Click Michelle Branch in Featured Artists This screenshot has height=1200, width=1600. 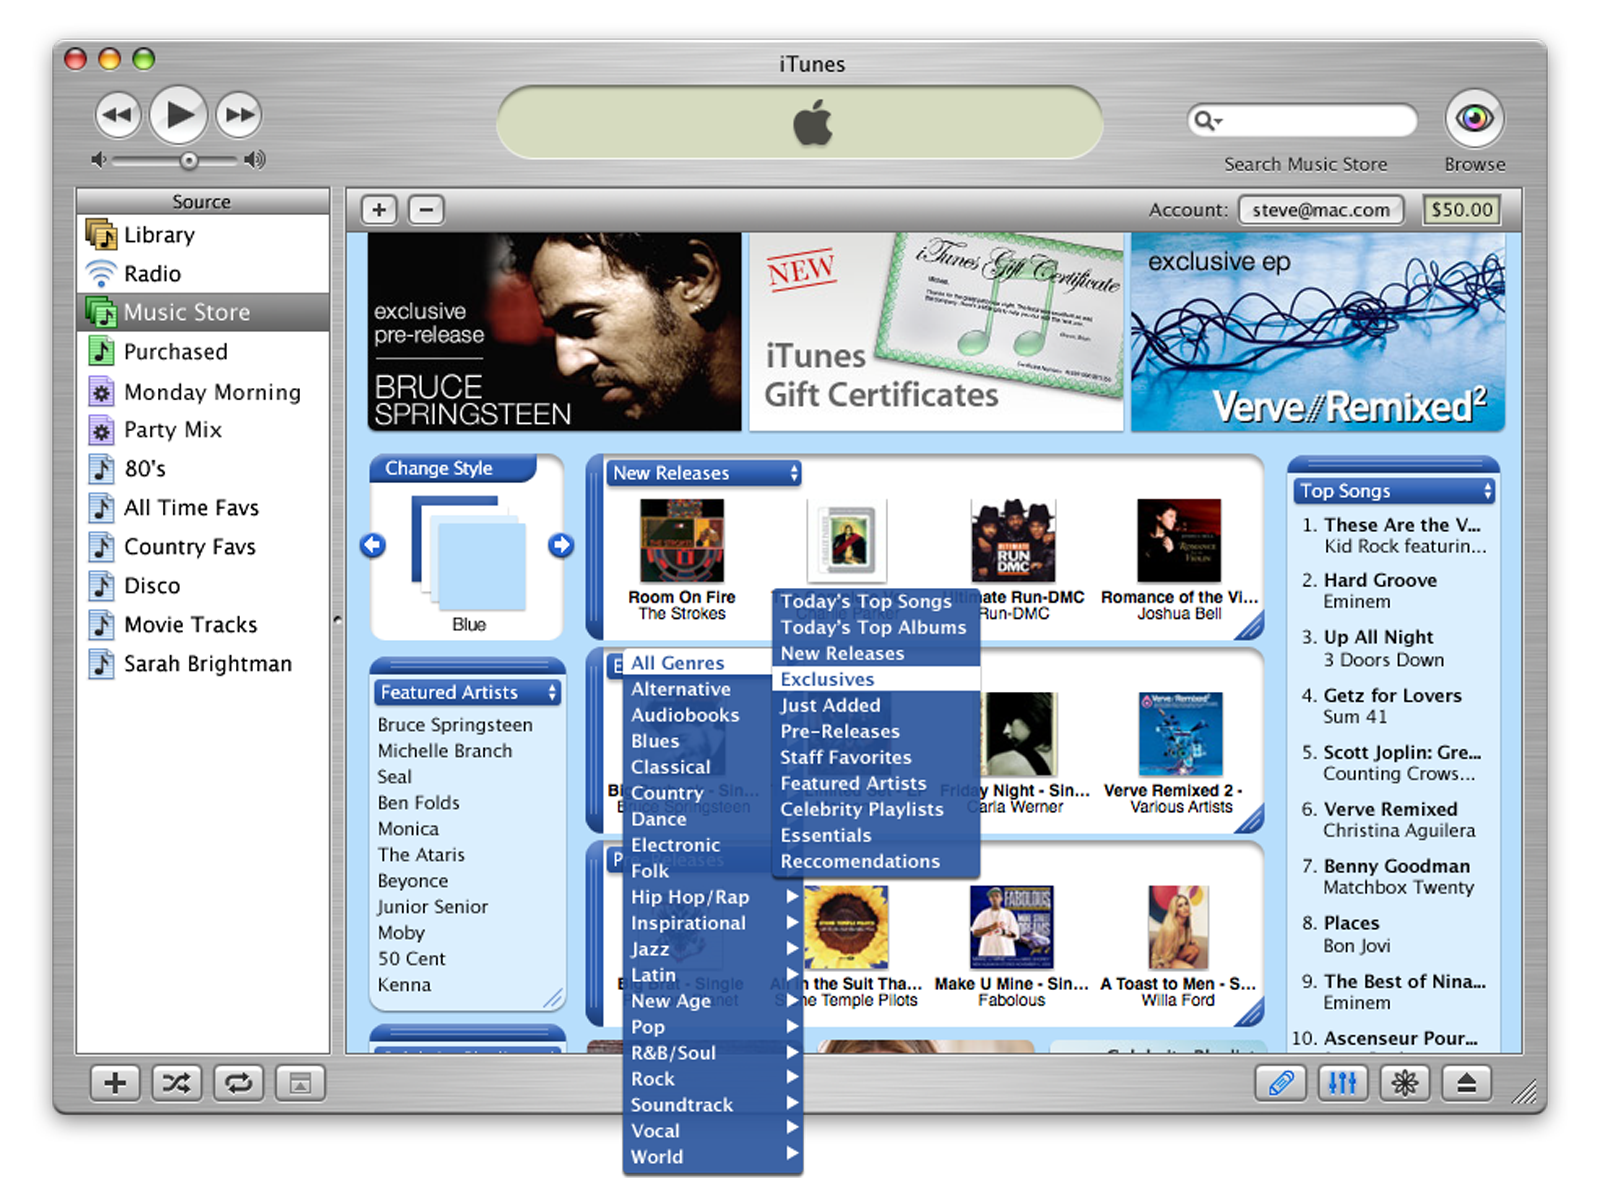pos(445,751)
